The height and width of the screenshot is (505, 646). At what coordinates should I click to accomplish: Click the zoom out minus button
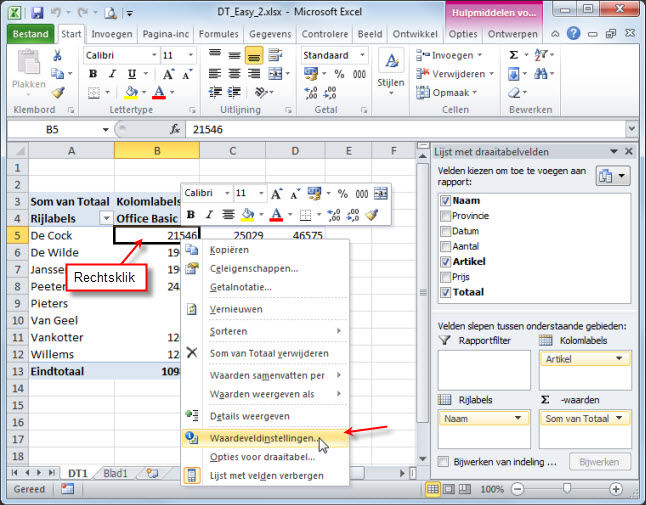(517, 489)
